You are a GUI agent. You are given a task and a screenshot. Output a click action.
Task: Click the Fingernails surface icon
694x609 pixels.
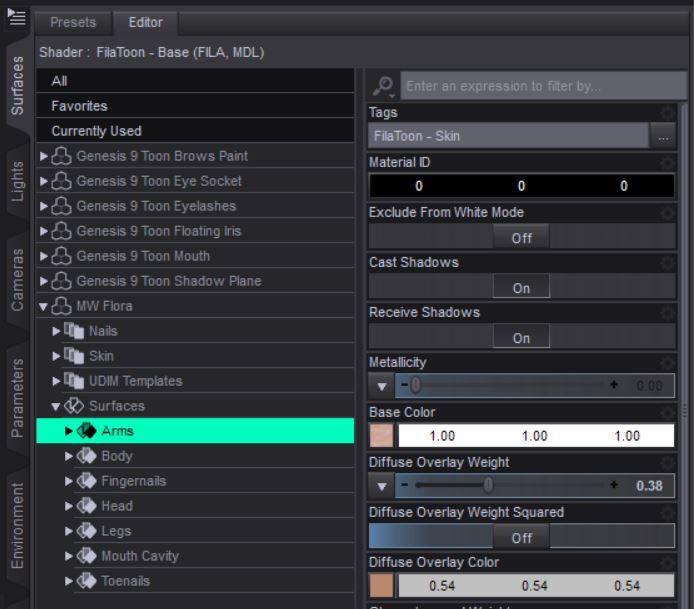click(x=86, y=481)
